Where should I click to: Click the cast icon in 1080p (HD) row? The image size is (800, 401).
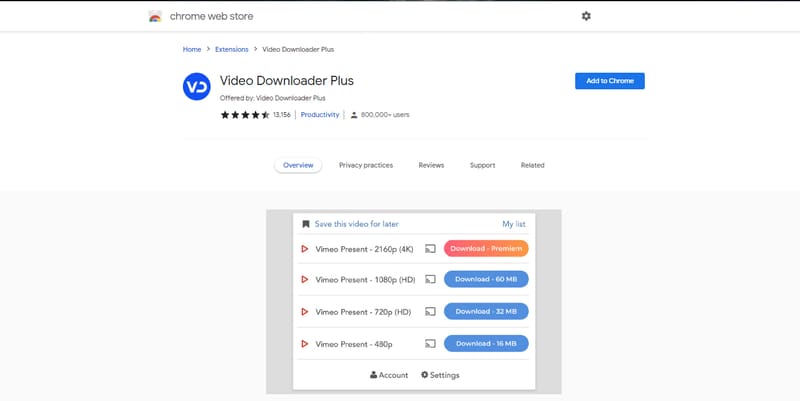point(431,280)
